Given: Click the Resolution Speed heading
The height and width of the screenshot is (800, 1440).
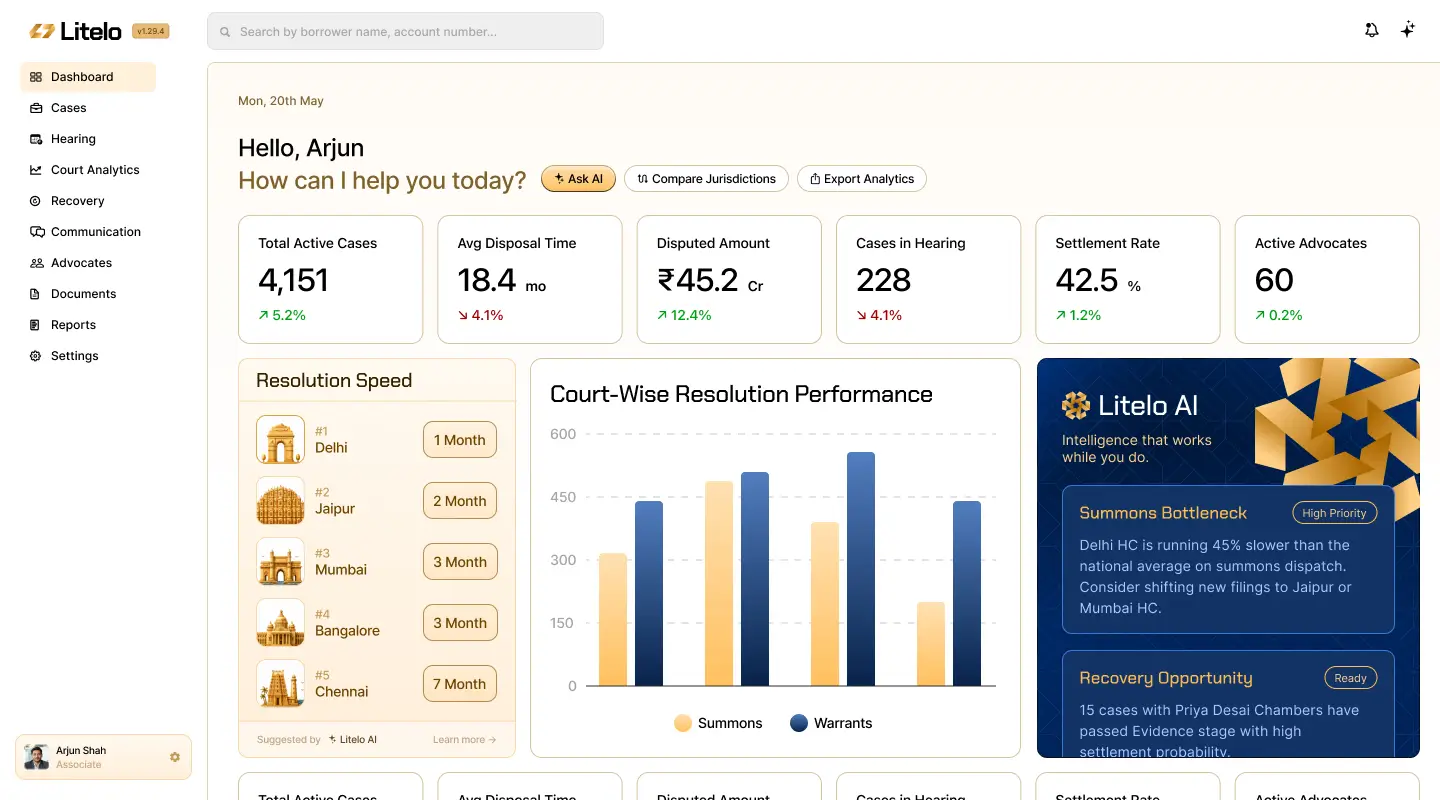Looking at the screenshot, I should pos(334,381).
